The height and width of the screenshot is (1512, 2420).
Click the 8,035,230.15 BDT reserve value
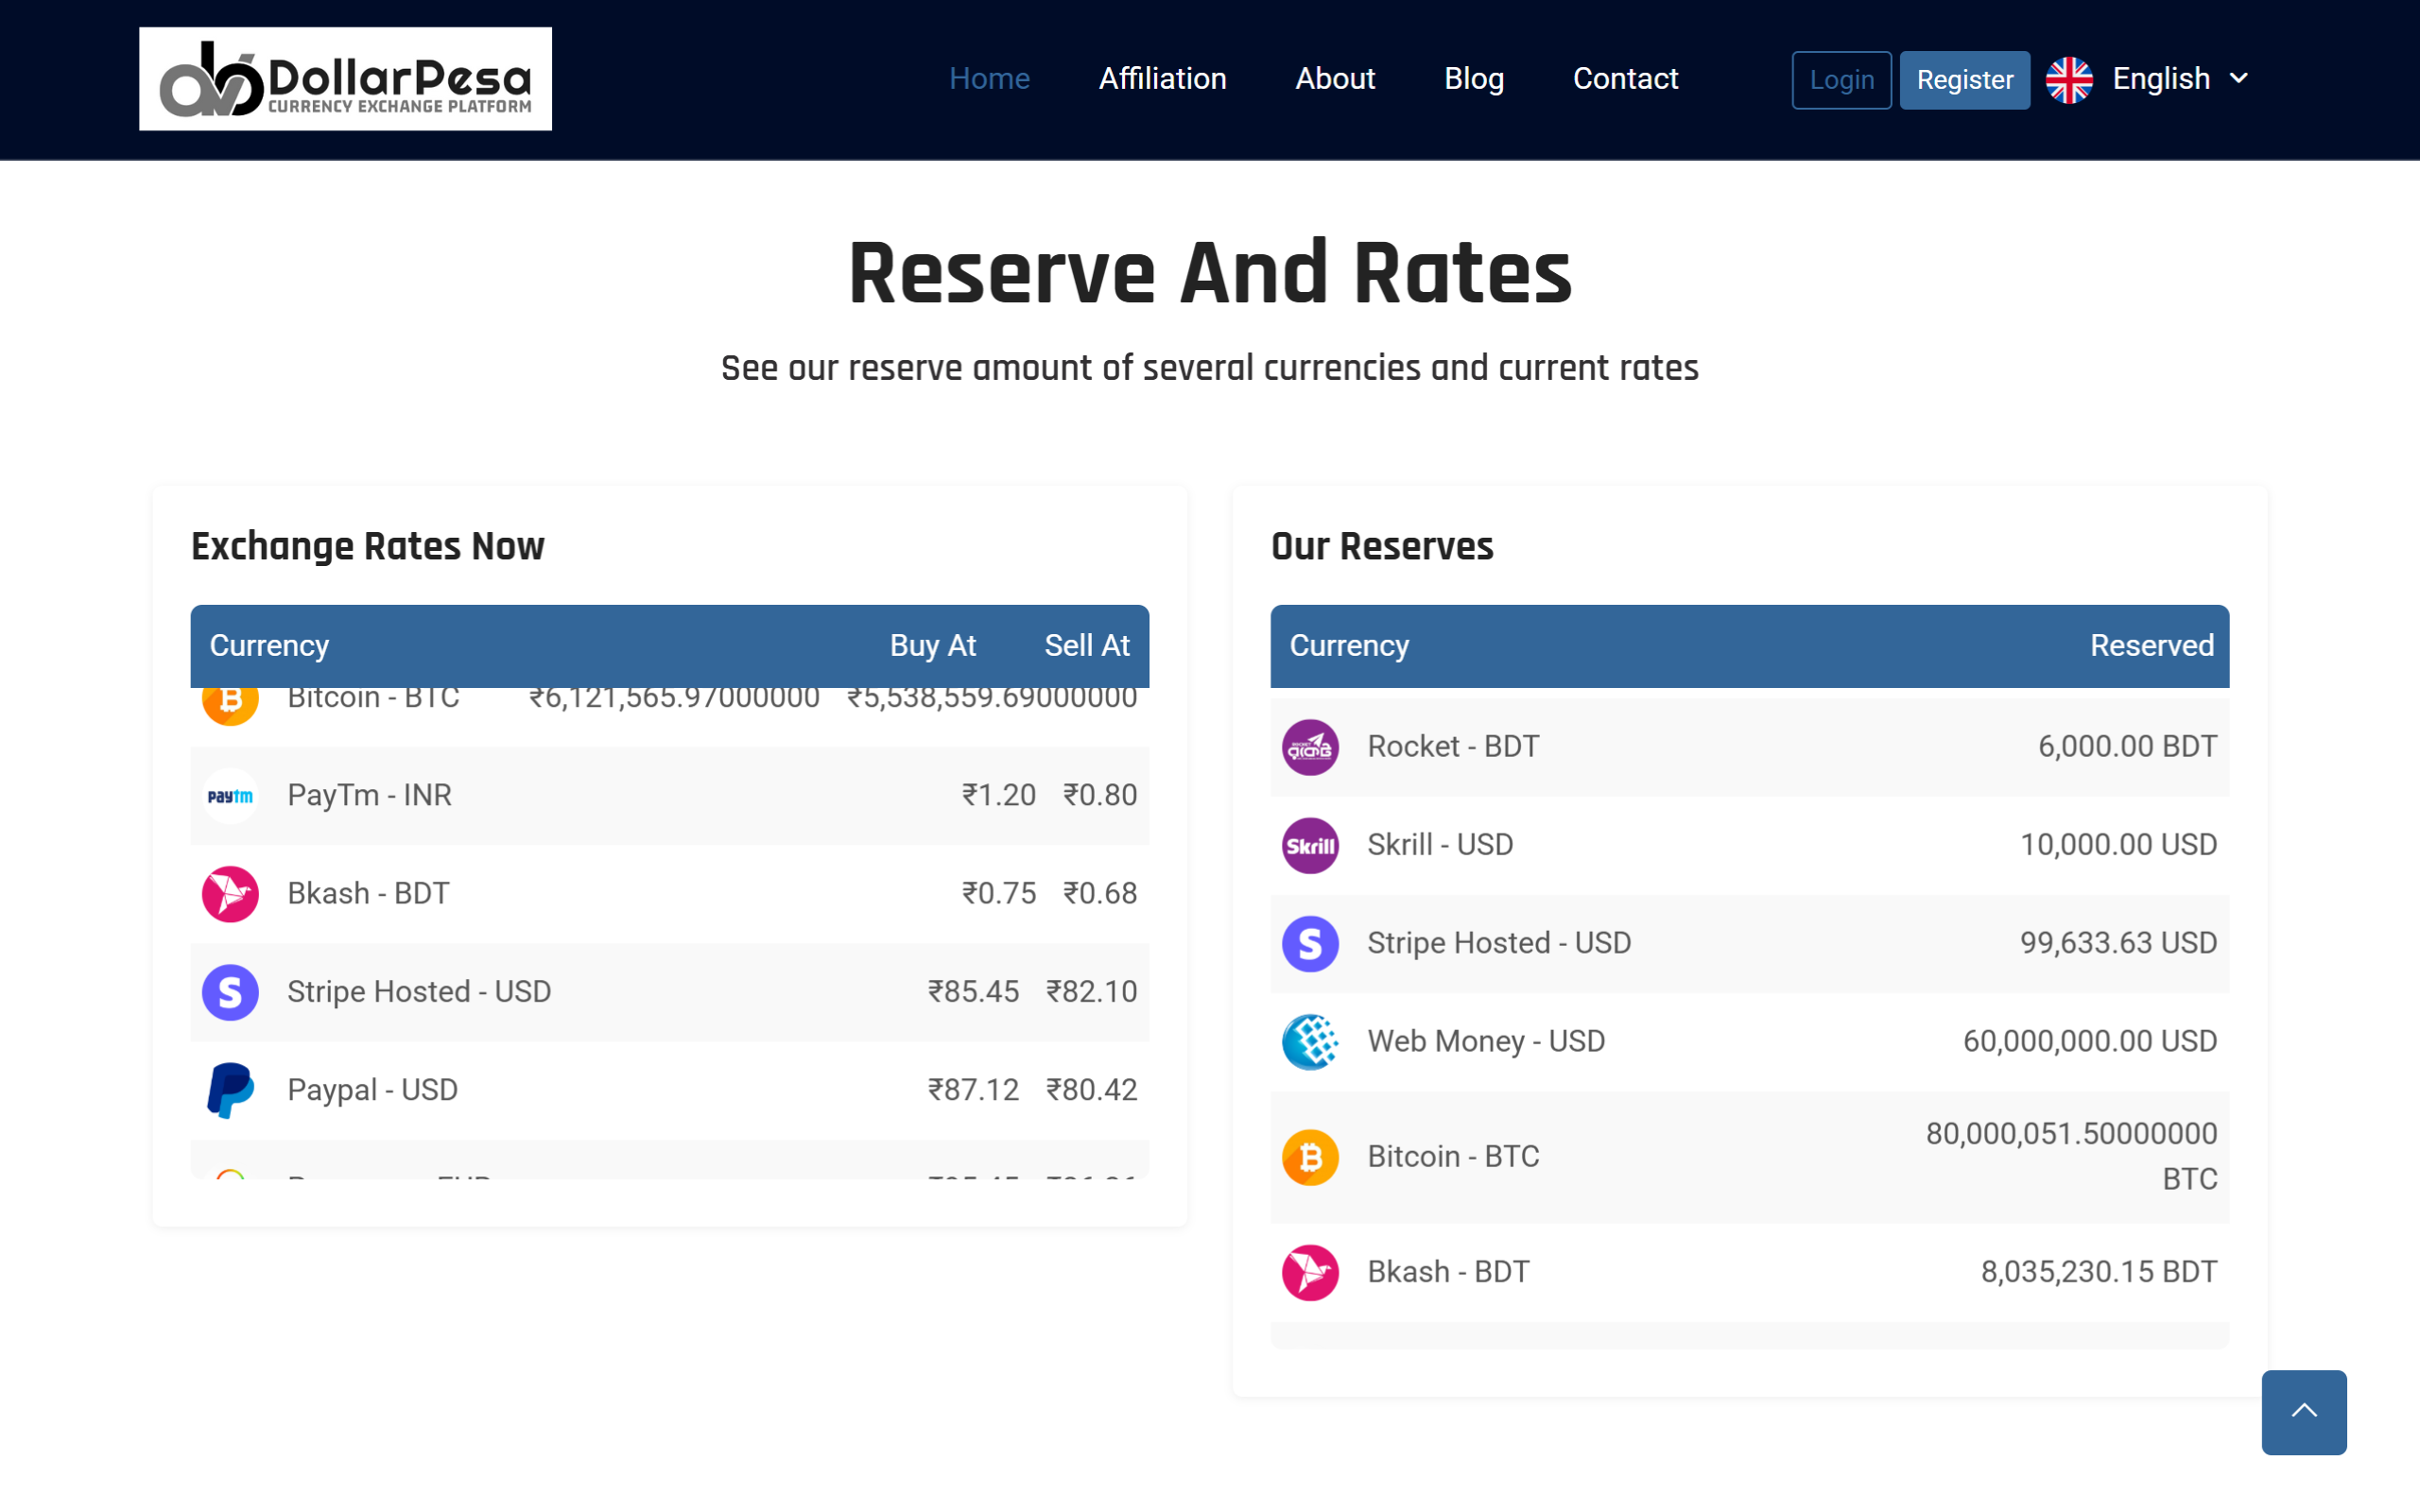click(2099, 1272)
